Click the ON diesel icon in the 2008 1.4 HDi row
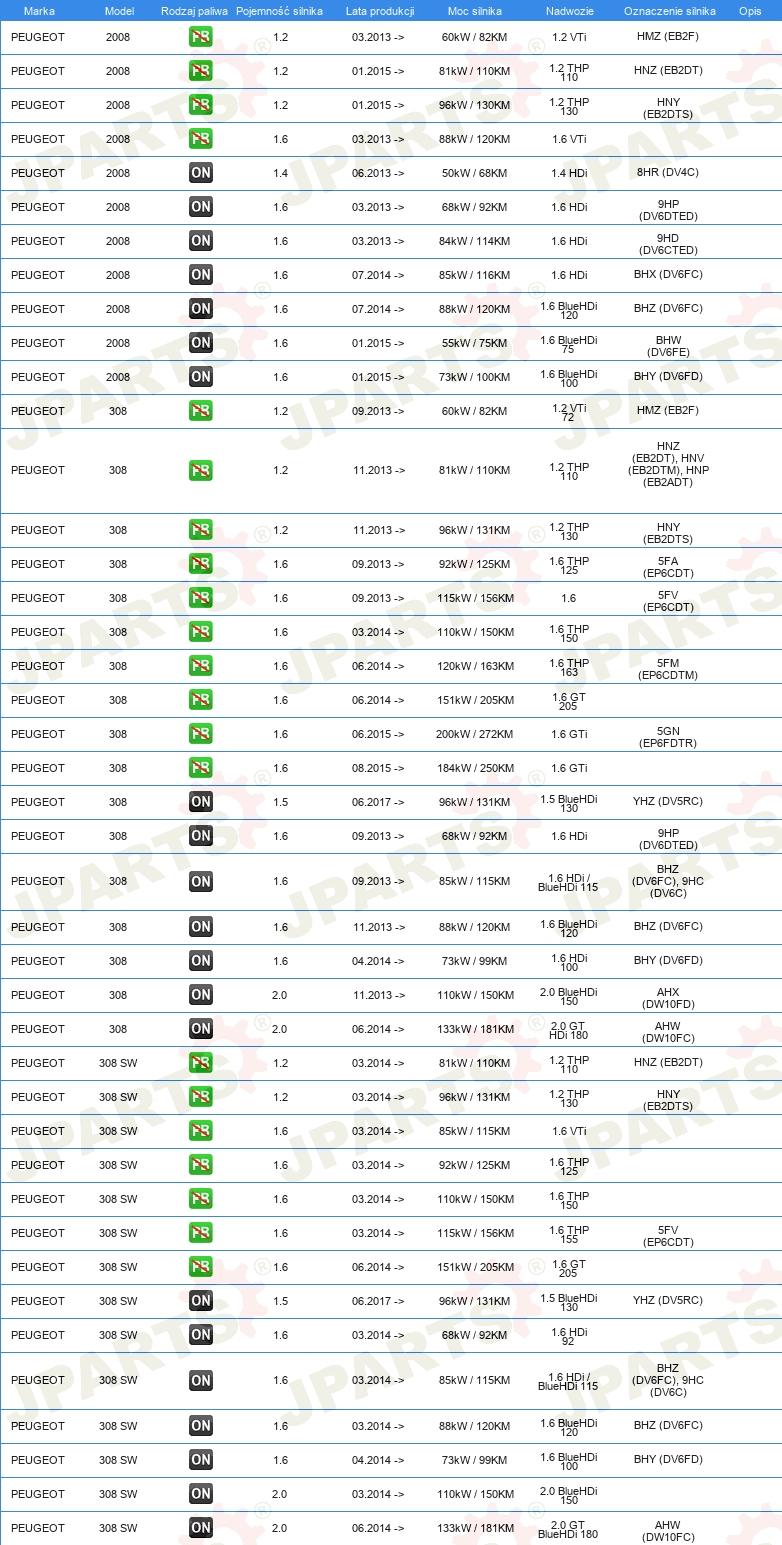This screenshot has width=782, height=1545. click(x=201, y=173)
